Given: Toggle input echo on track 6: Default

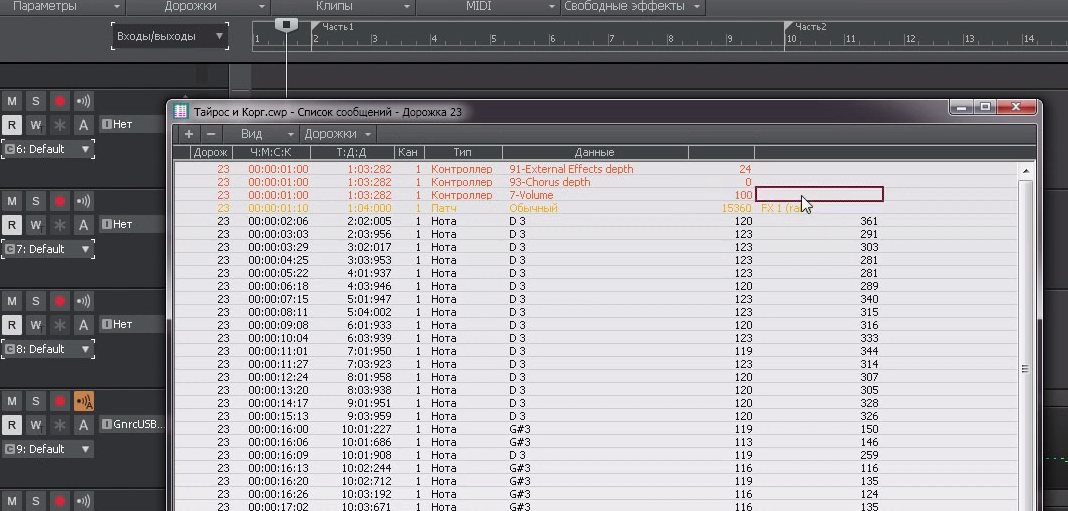Looking at the screenshot, I should pos(84,101).
